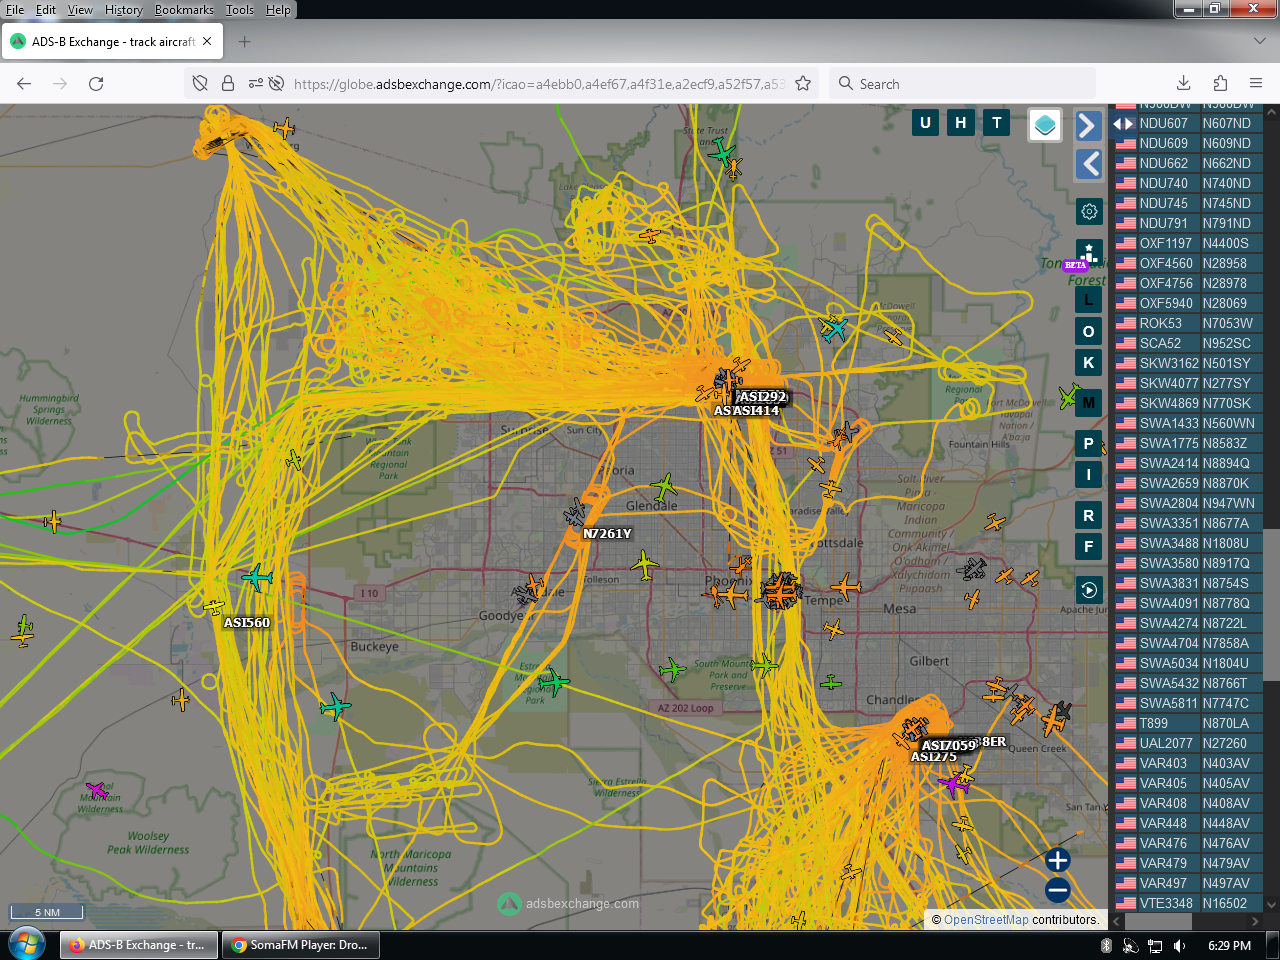Go back in browser history

point(24,84)
